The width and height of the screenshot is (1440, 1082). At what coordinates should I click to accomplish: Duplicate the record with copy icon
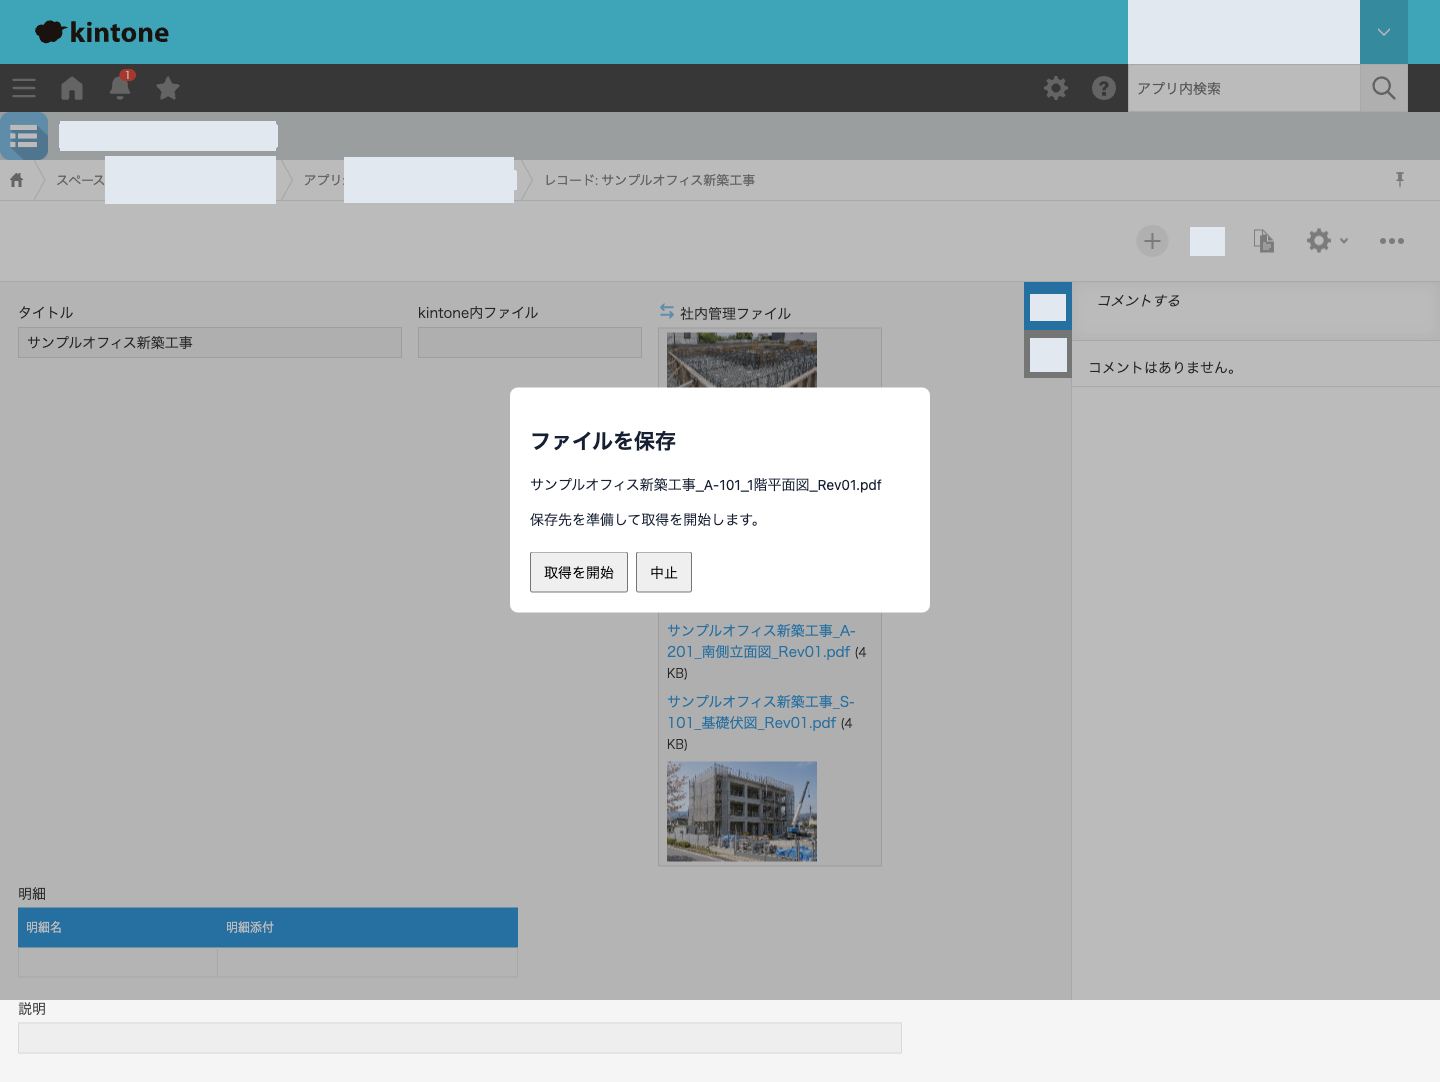[1264, 241]
